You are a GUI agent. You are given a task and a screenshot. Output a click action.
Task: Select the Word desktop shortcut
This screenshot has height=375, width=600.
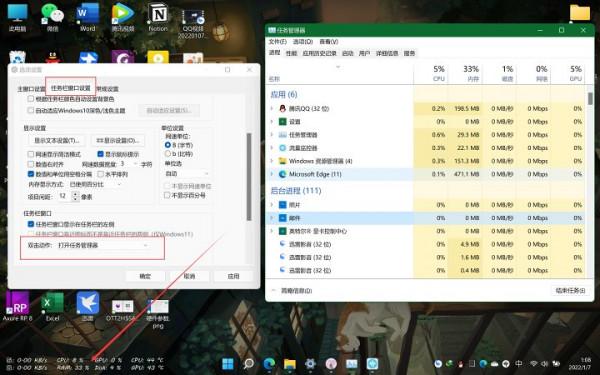[88, 17]
